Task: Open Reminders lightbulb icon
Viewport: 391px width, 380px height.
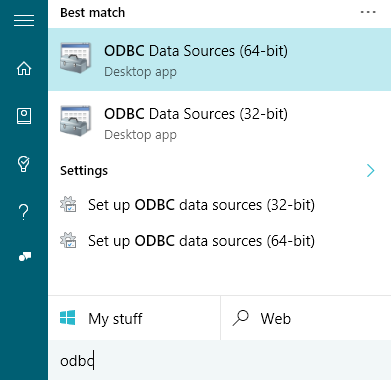Action: pyautogui.click(x=24, y=164)
